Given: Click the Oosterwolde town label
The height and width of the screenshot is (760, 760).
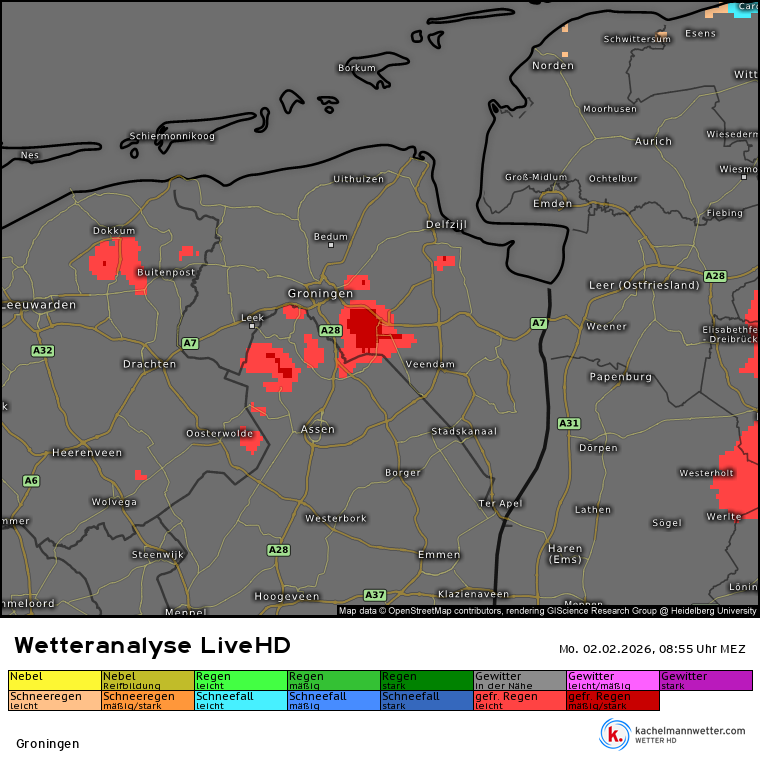Looking at the screenshot, I should point(220,434).
